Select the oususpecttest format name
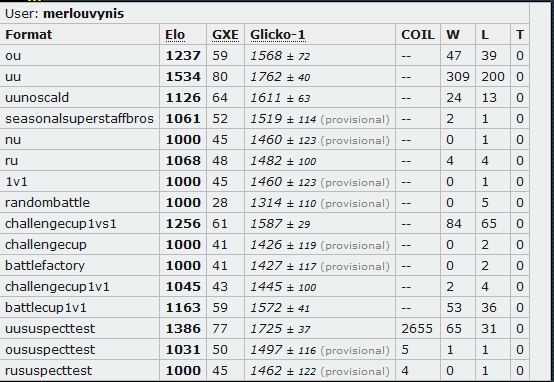This screenshot has width=554, height=382. click(x=50, y=349)
